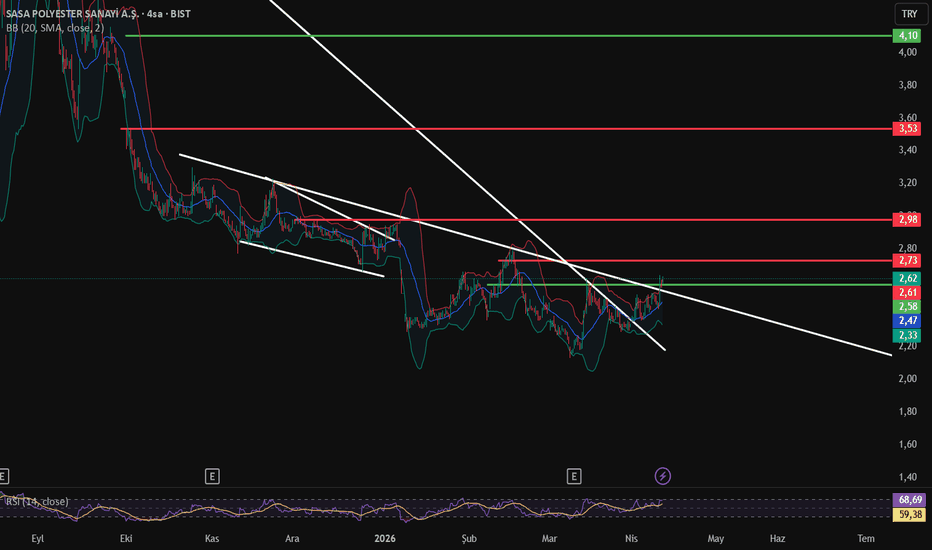The height and width of the screenshot is (550, 932).
Task: Select the SASA POLYESTER SANAYI symbol title
Action: tap(98, 14)
